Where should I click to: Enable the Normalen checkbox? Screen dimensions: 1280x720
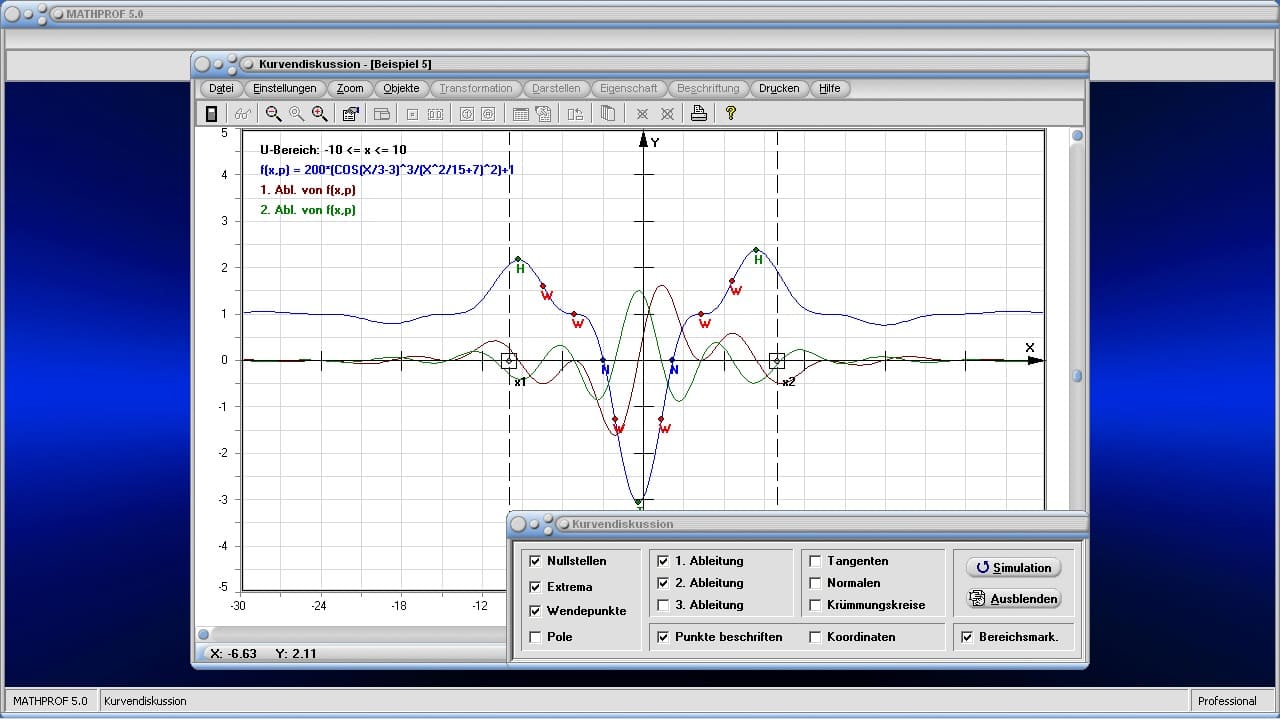click(x=815, y=583)
